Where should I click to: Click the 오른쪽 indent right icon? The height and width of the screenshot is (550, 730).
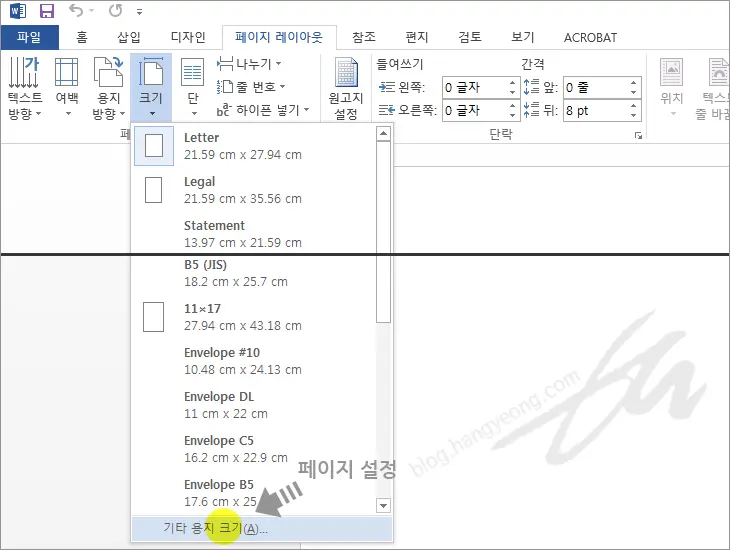pyautogui.click(x=387, y=110)
